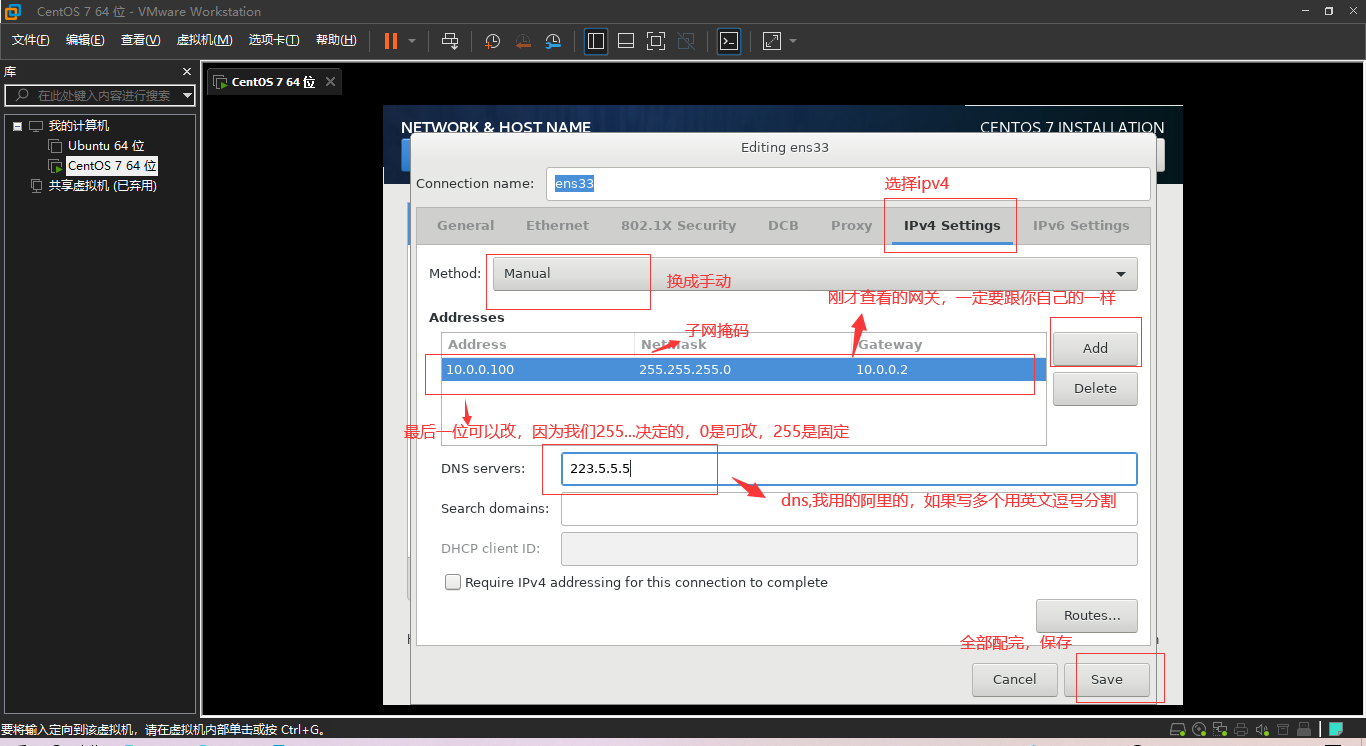This screenshot has width=1366, height=746.
Task: Switch to the DCB tab
Action: click(783, 226)
